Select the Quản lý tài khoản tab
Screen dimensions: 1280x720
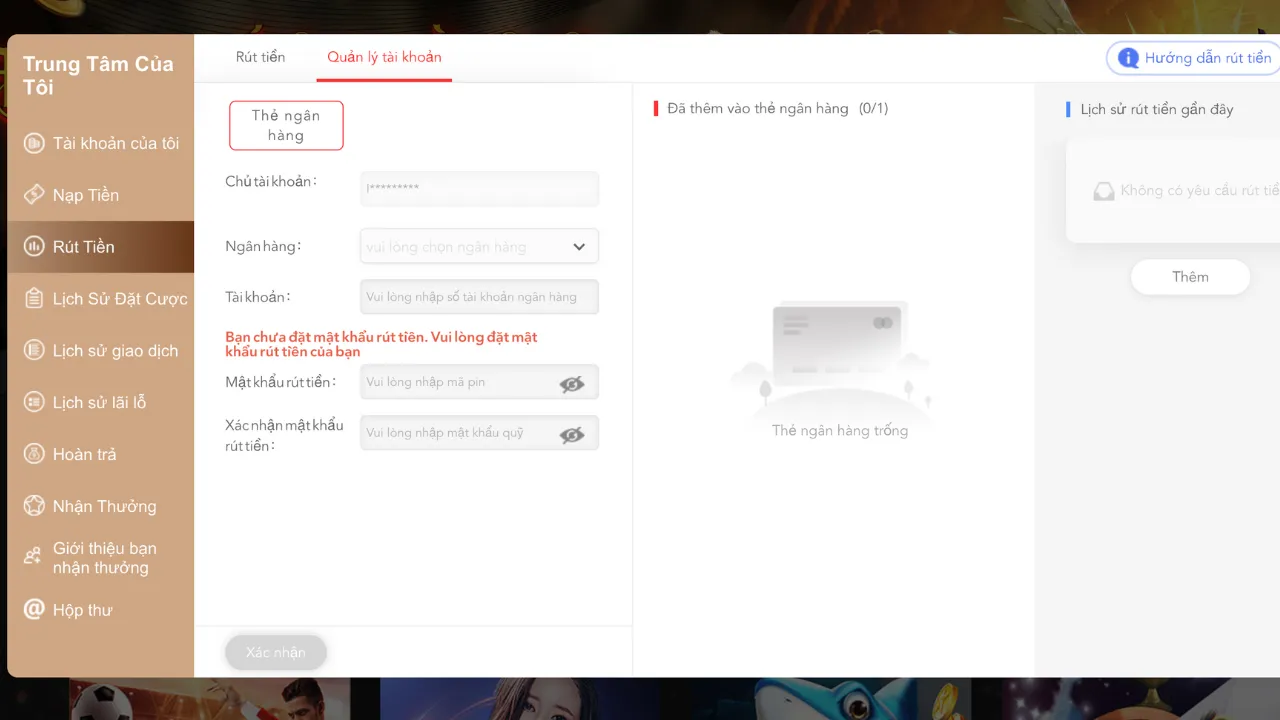coord(384,57)
